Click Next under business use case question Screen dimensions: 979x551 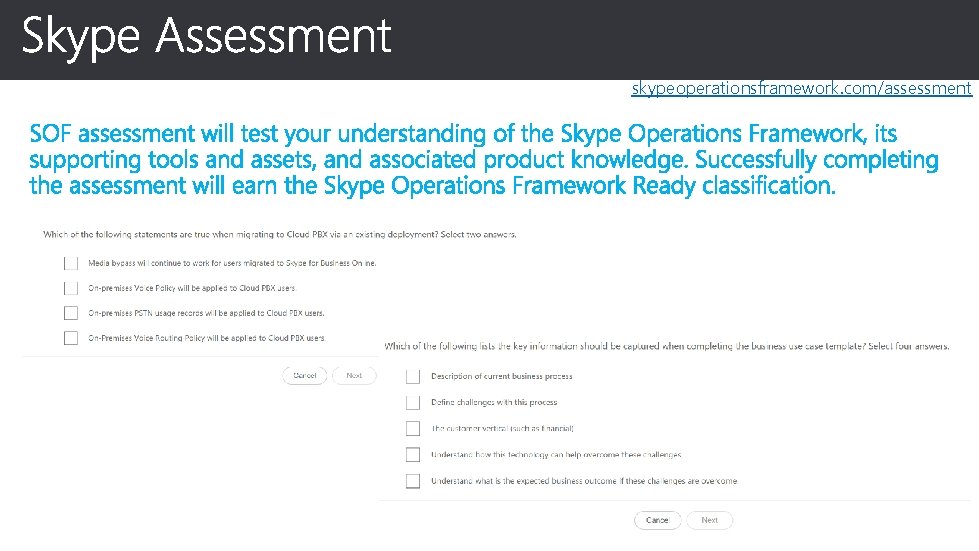(709, 520)
